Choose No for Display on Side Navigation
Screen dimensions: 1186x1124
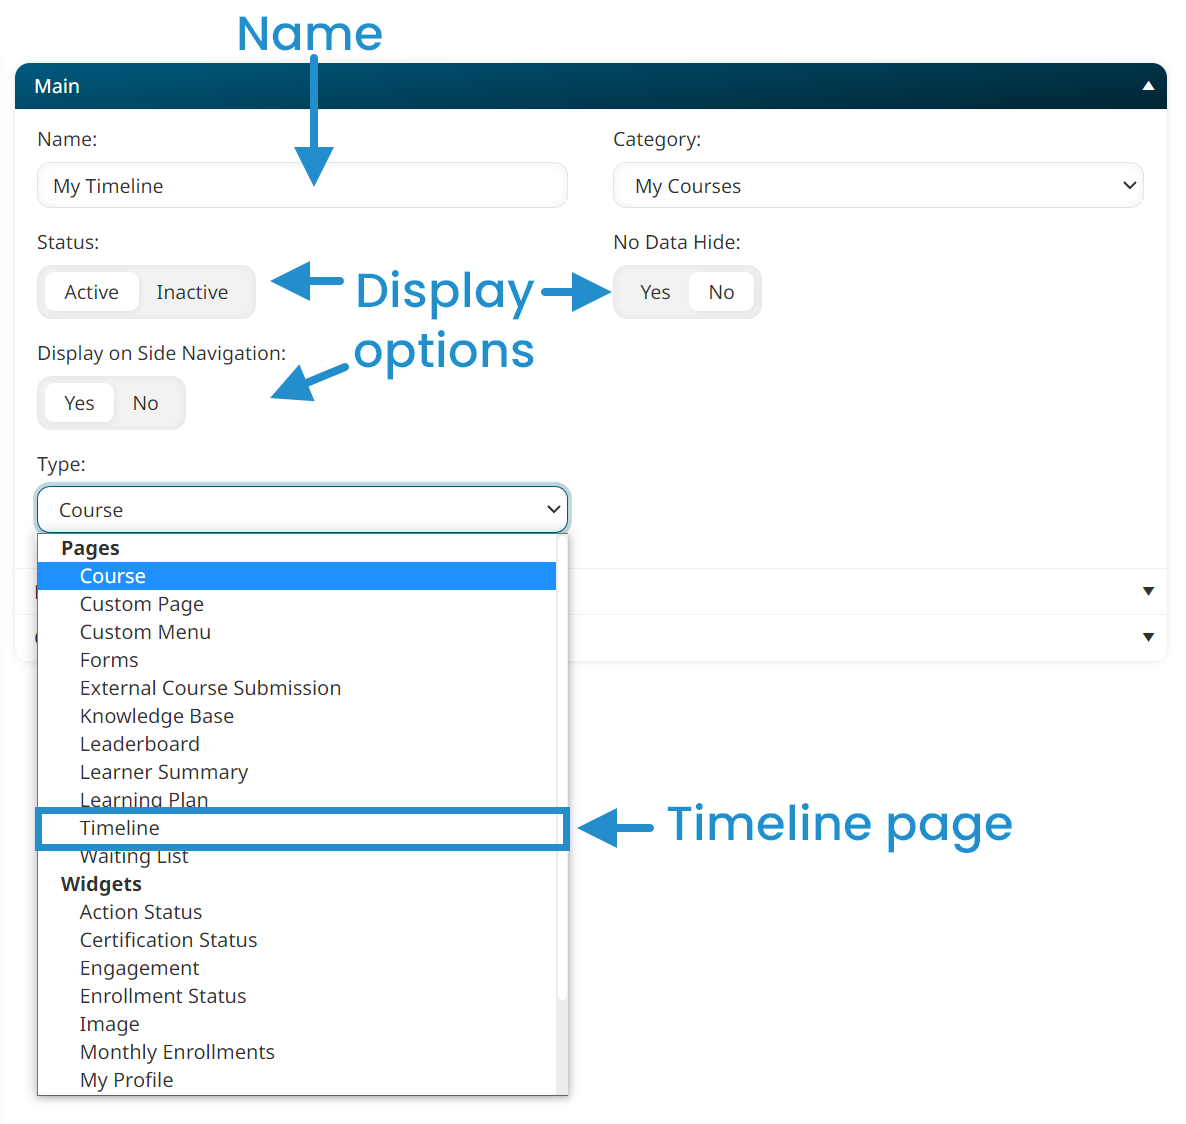point(145,402)
